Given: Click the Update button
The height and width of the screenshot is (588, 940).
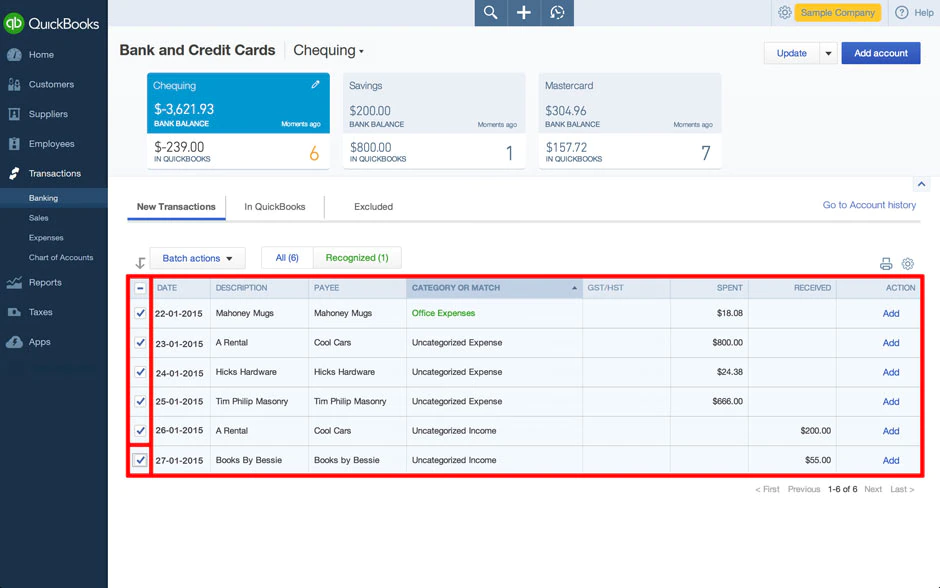Looking at the screenshot, I should (791, 53).
